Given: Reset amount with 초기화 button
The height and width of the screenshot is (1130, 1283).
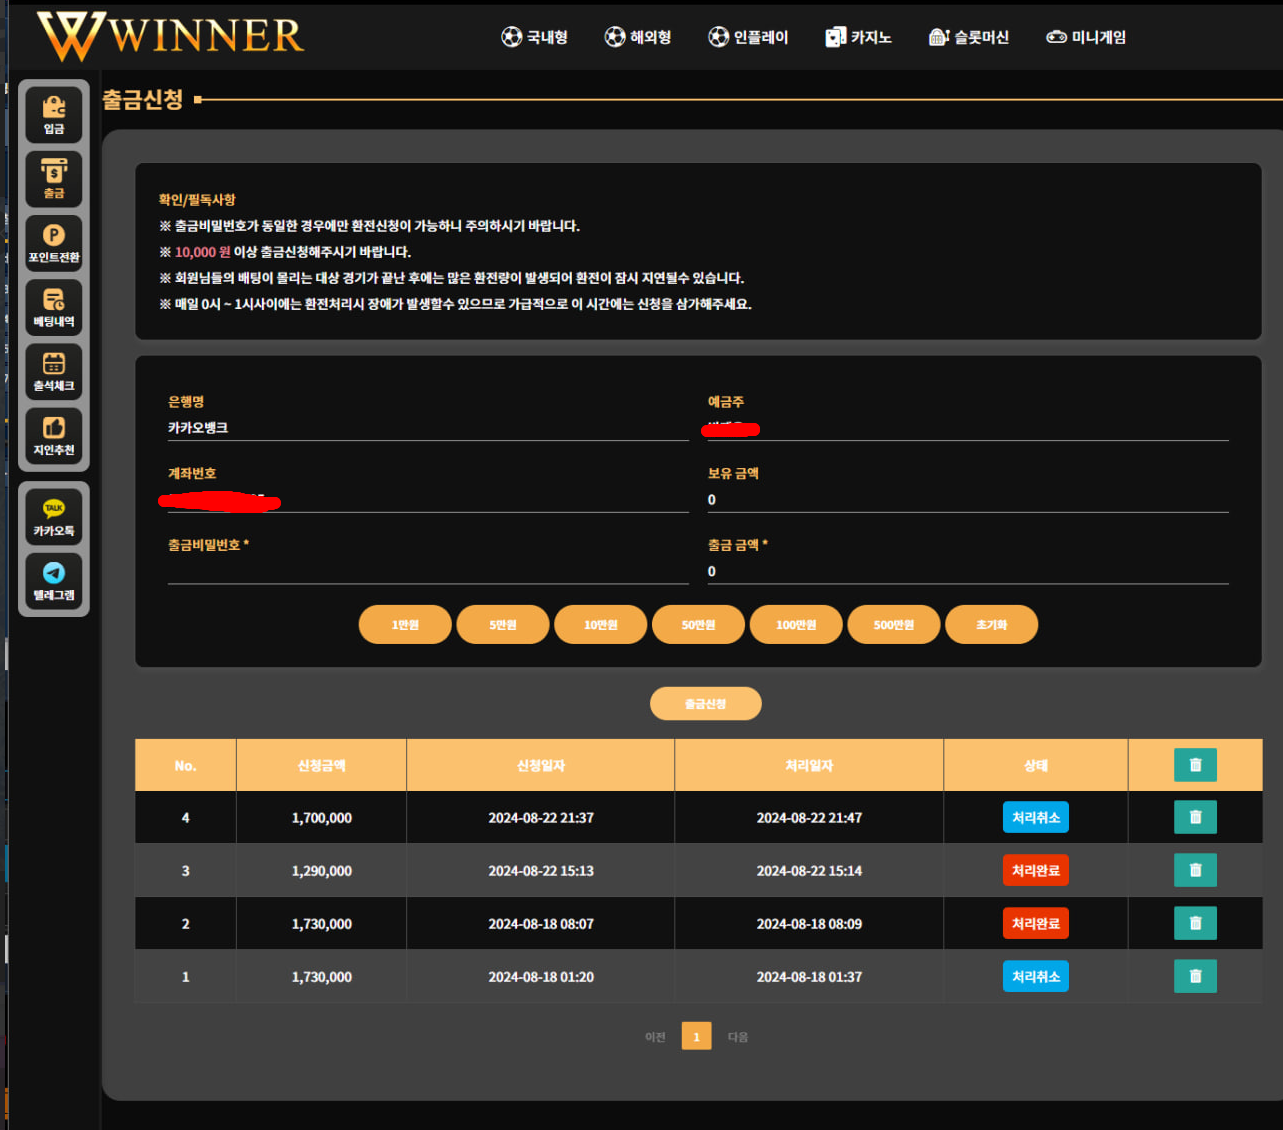Looking at the screenshot, I should click(x=991, y=624).
